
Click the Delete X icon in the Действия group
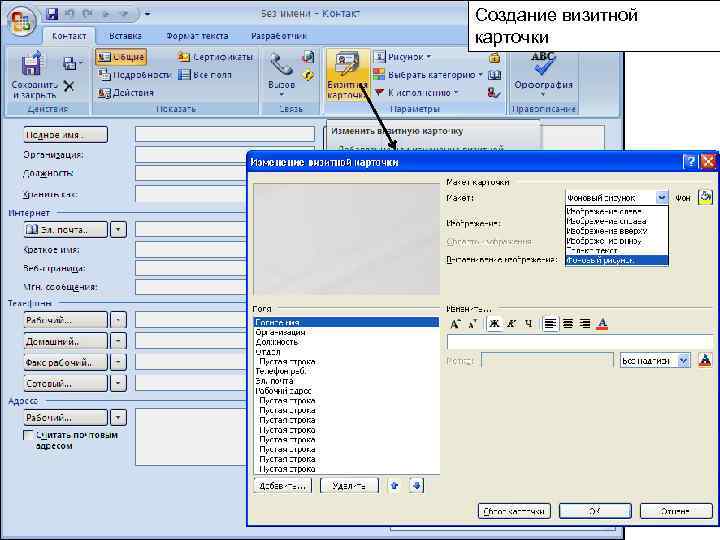pos(69,86)
